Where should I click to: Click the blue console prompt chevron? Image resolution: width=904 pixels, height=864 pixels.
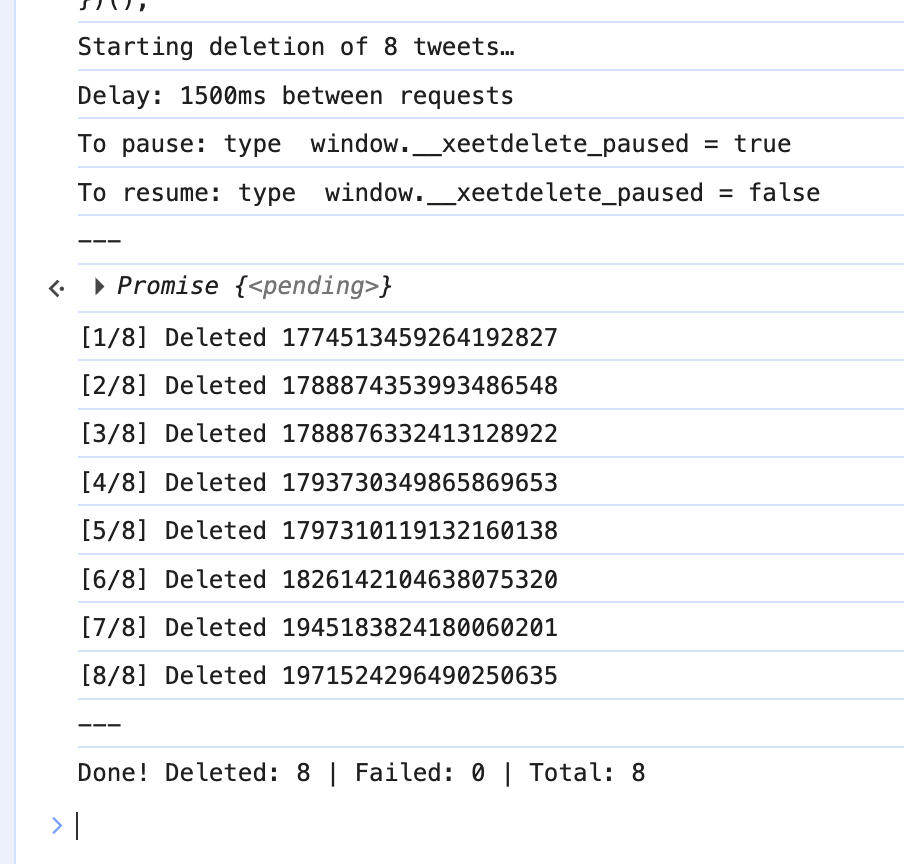pos(56,825)
